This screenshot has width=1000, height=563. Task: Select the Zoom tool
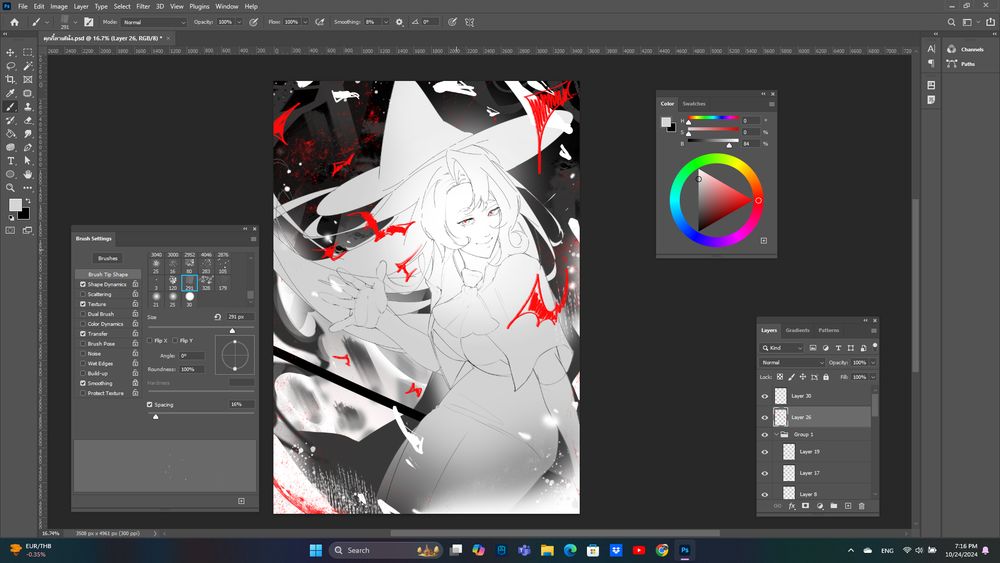[10, 188]
